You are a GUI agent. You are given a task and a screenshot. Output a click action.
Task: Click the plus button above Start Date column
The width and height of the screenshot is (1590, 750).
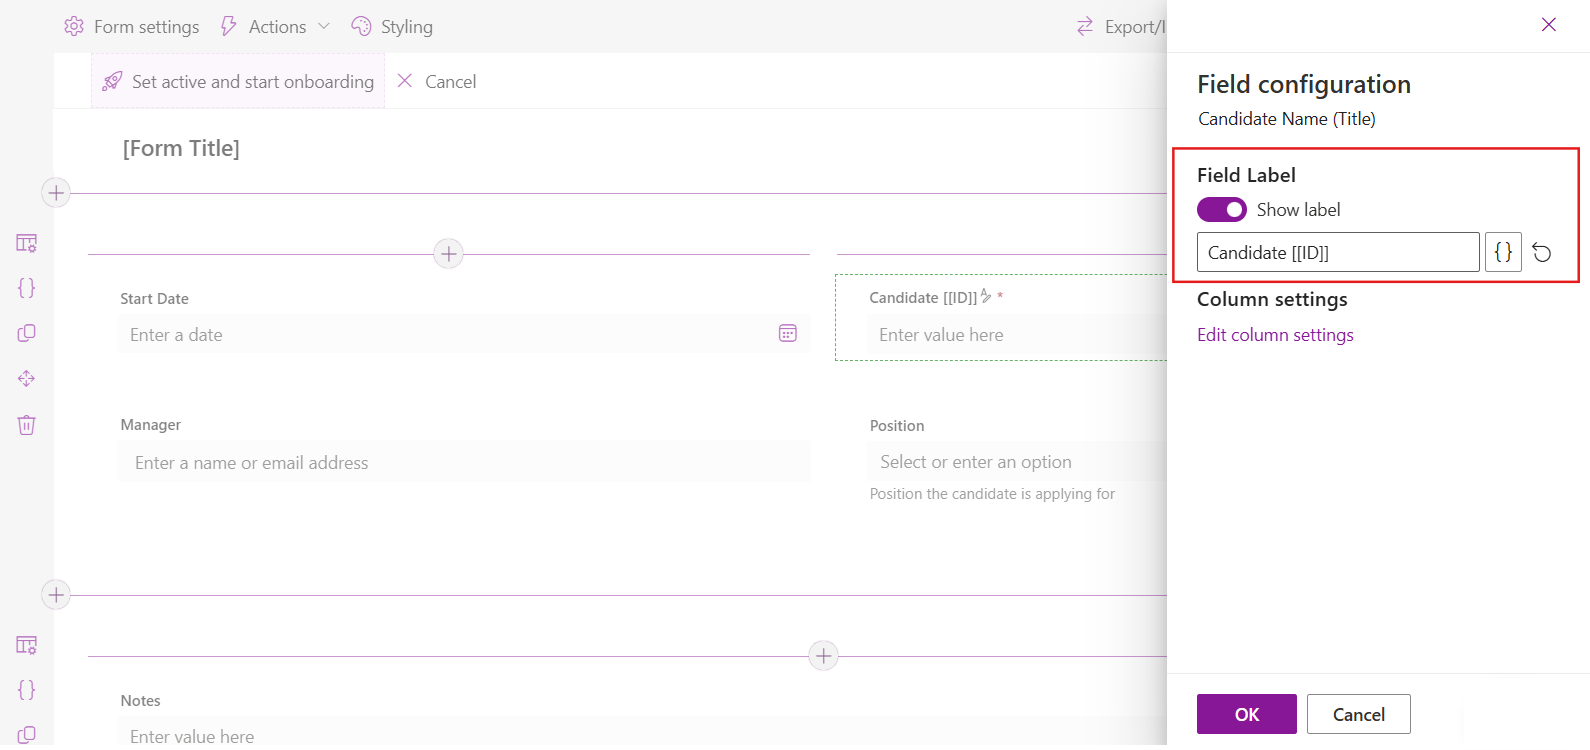(449, 254)
